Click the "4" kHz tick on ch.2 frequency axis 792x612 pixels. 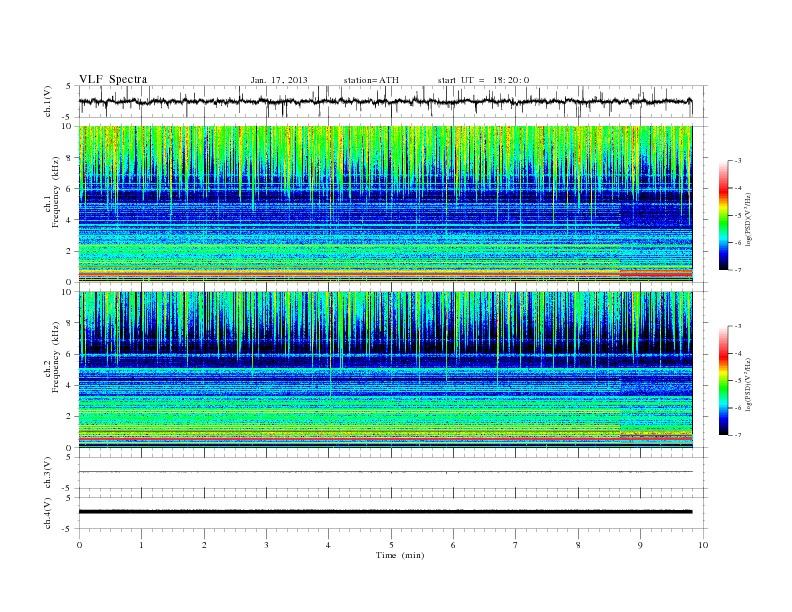tap(70, 385)
